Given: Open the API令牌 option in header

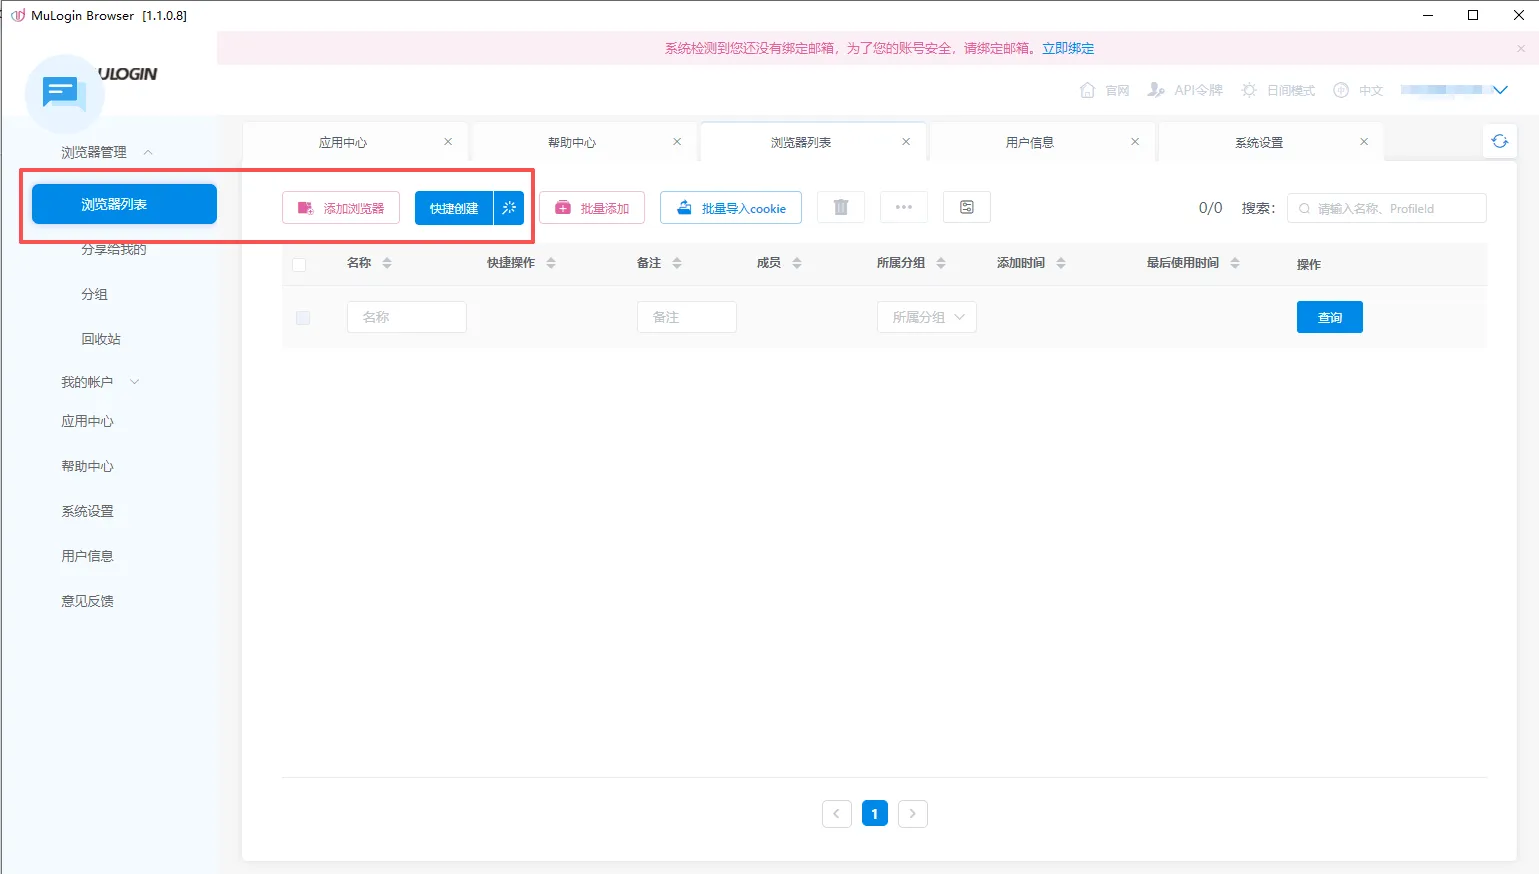Looking at the screenshot, I should click(1185, 90).
